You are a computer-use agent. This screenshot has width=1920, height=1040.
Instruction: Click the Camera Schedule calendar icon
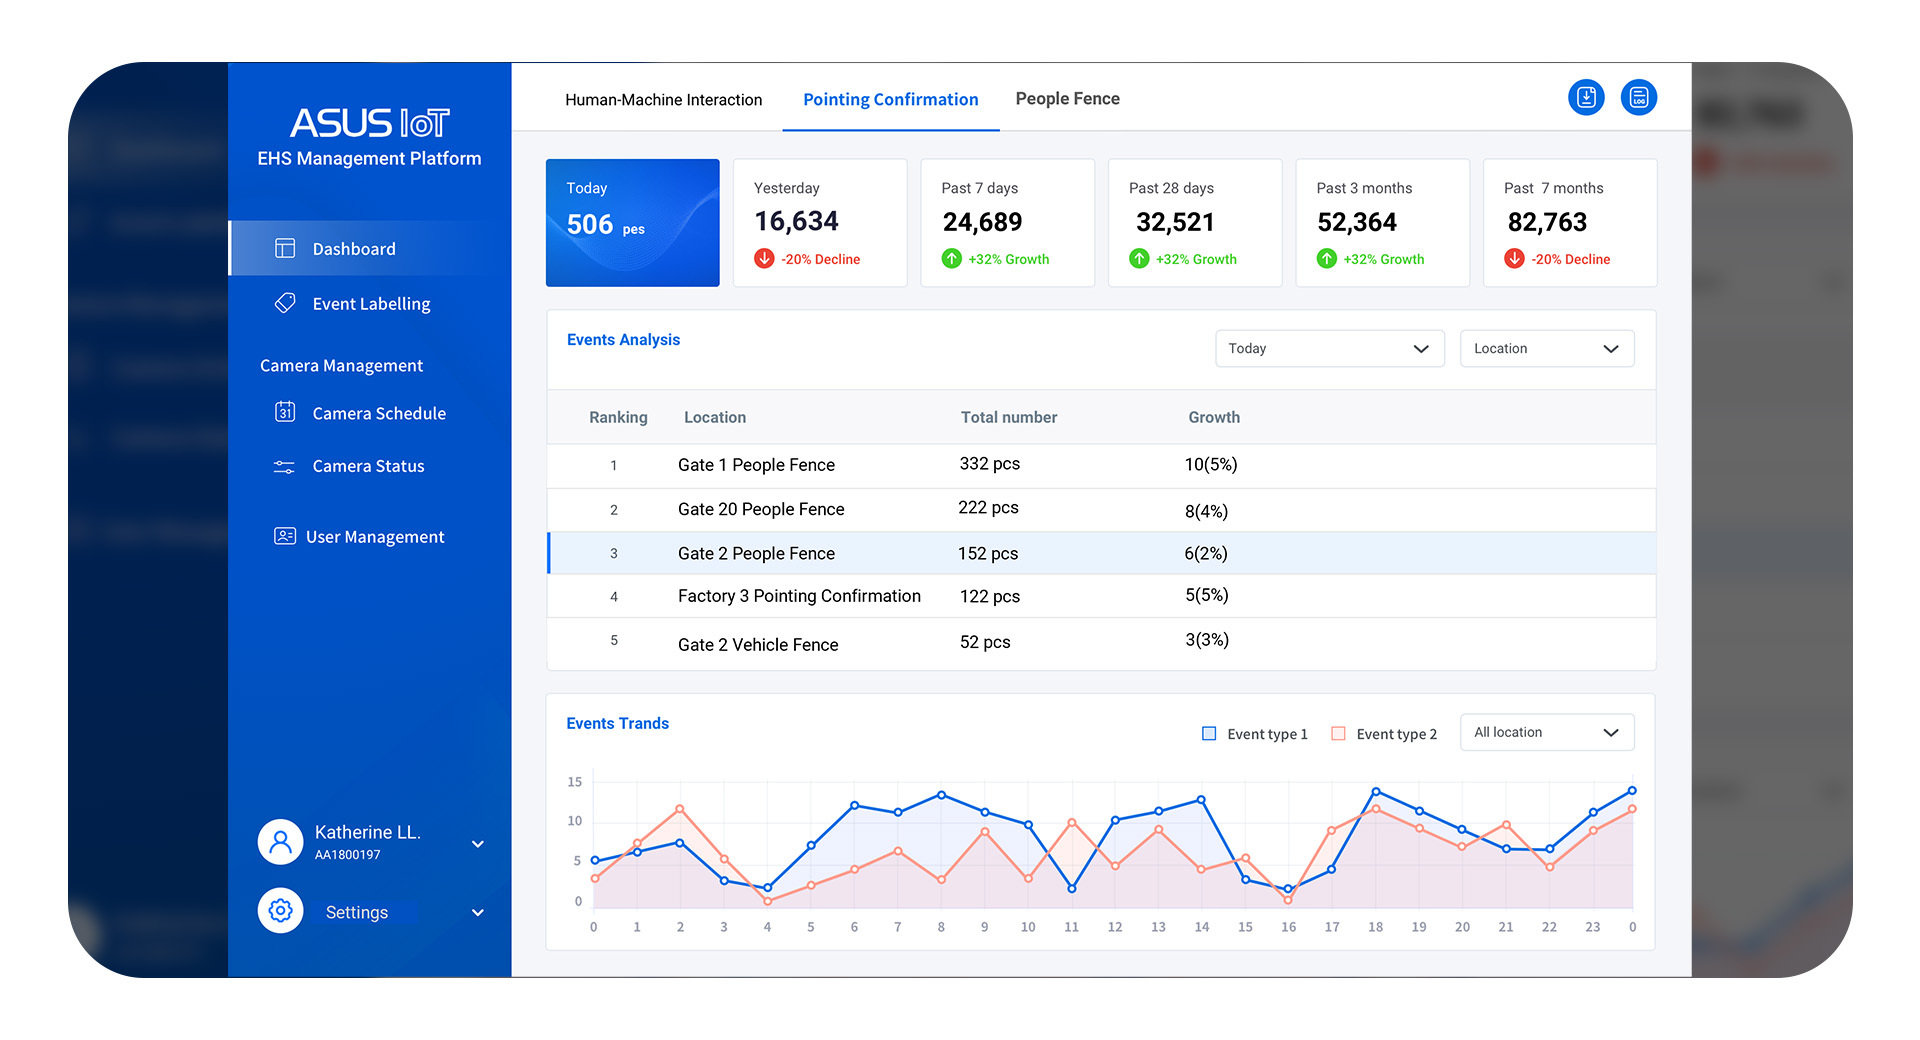pyautogui.click(x=285, y=412)
